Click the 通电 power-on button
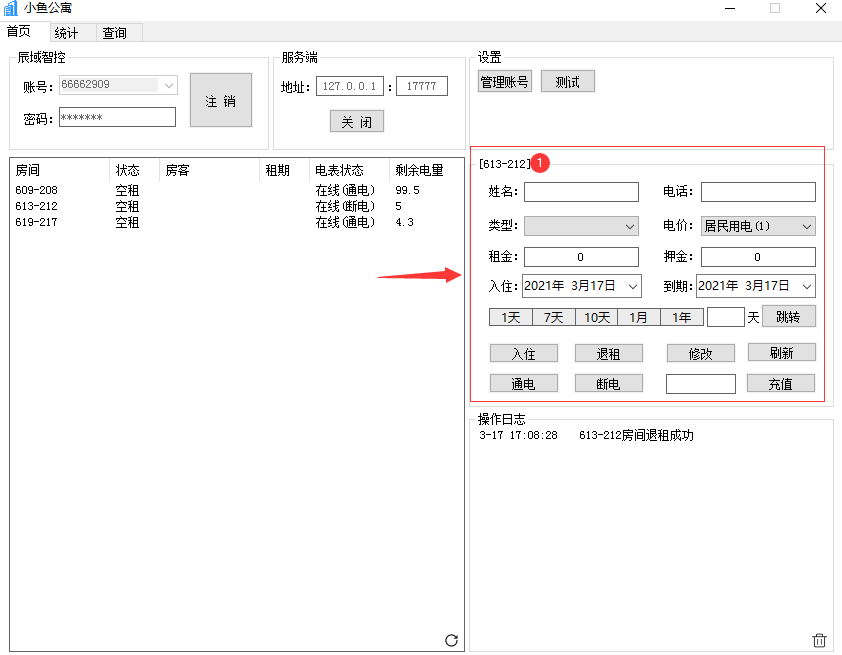The image size is (842, 655). (524, 383)
